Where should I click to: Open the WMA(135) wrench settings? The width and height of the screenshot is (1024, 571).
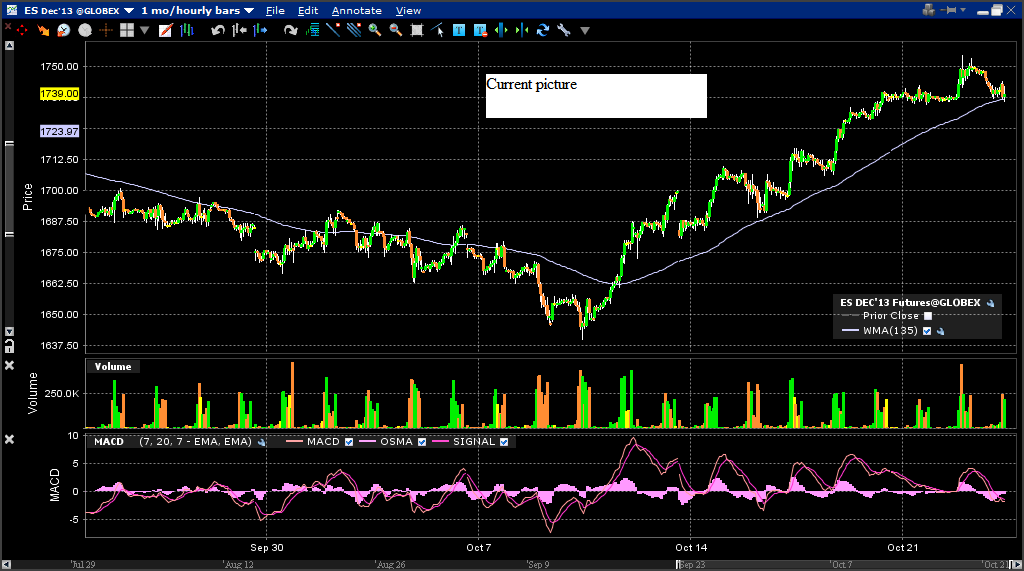click(x=940, y=331)
